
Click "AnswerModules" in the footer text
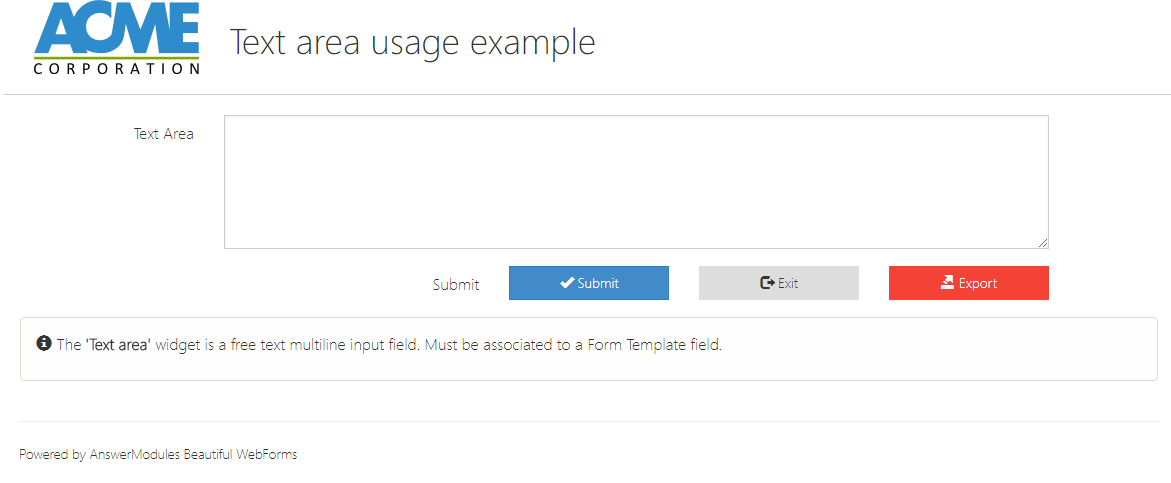click(x=134, y=454)
